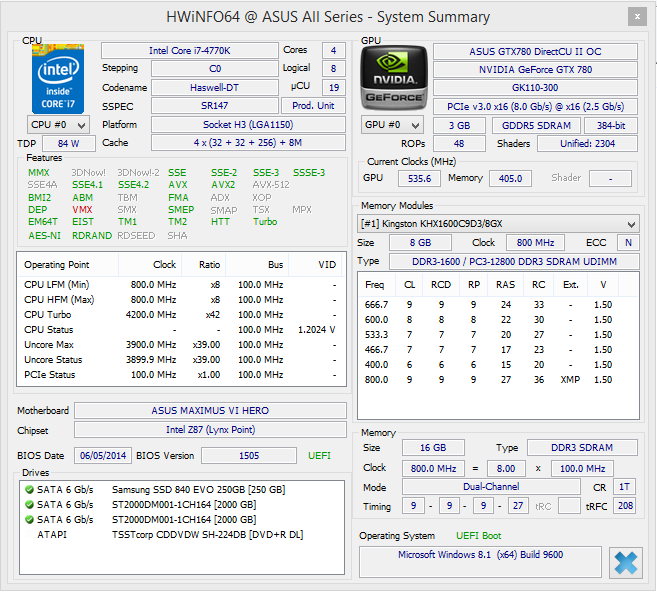Click the BIOS version 1505 field
This screenshot has width=657, height=594.
[x=249, y=455]
